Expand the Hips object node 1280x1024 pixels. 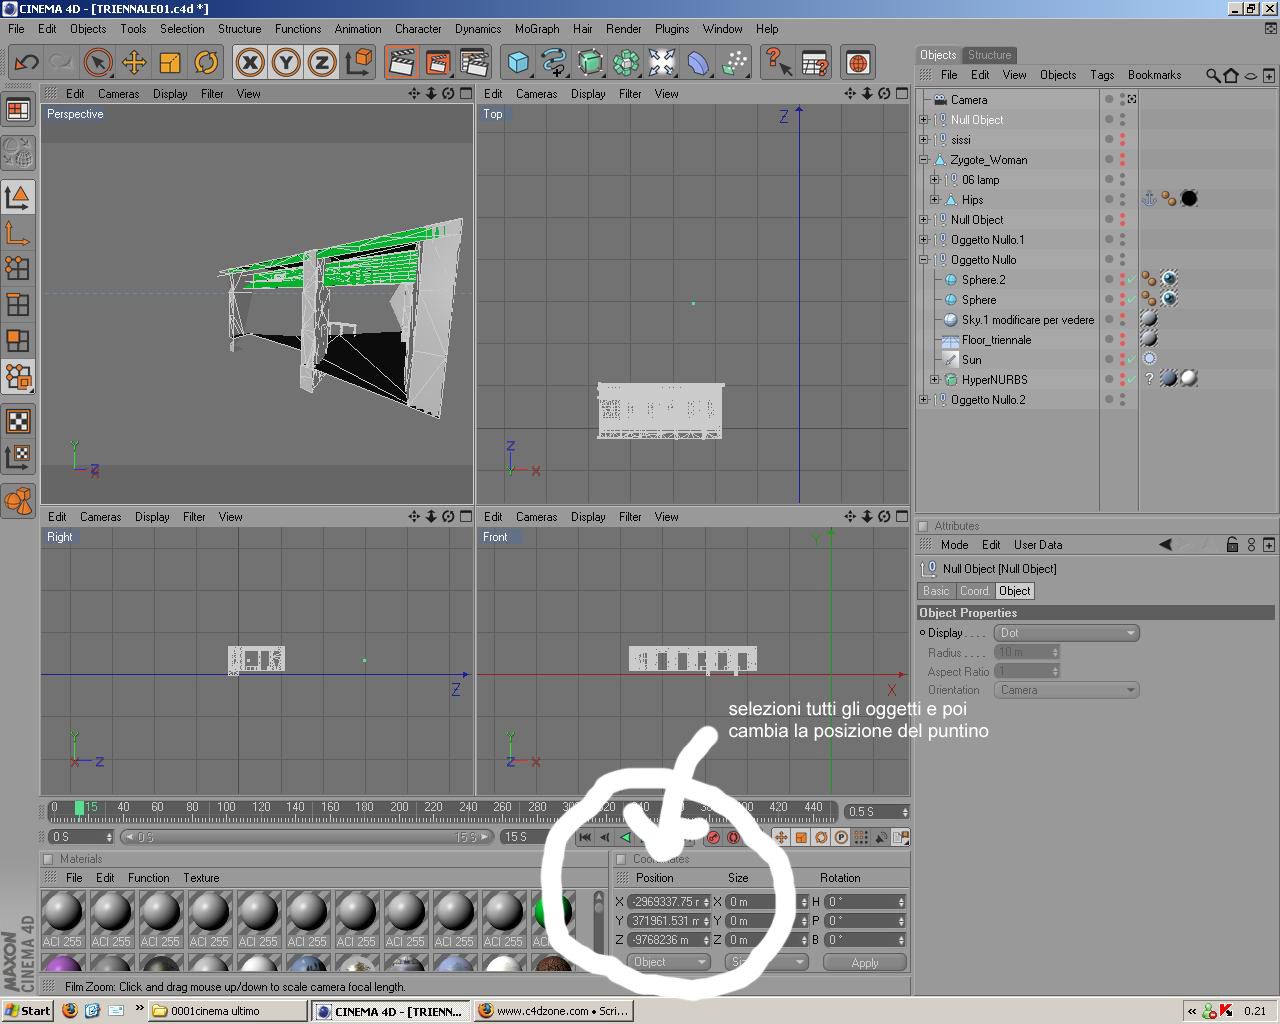[x=934, y=200]
